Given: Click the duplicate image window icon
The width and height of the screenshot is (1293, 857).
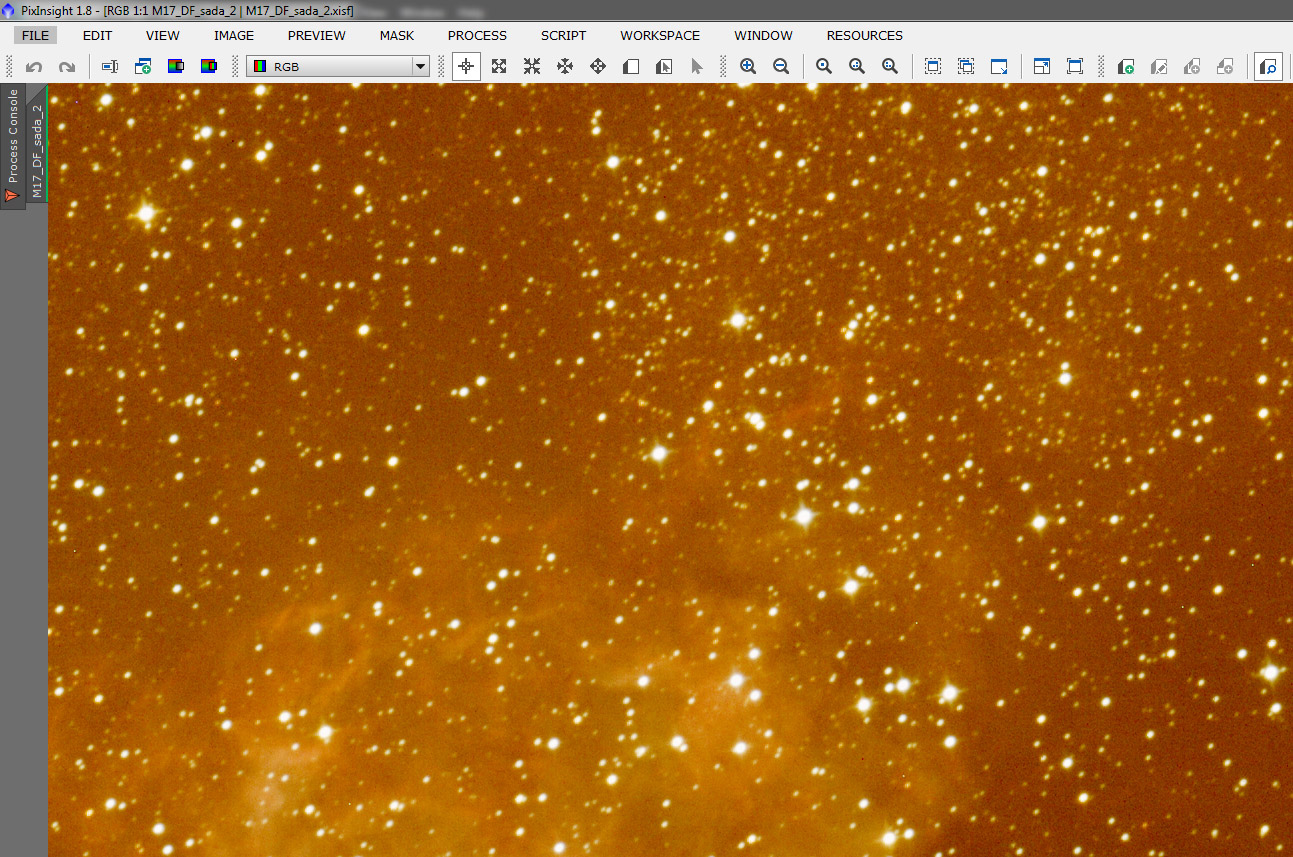Looking at the screenshot, I should (x=143, y=67).
